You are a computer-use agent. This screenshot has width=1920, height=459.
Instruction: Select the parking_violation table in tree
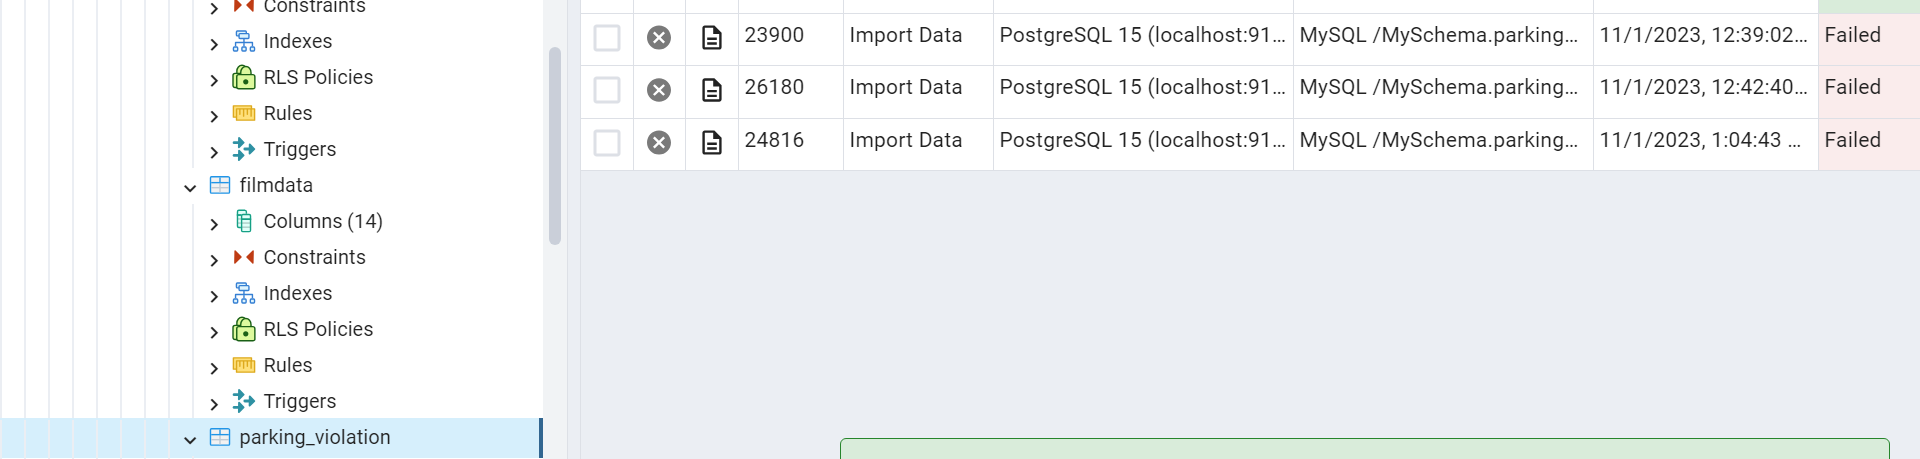pyautogui.click(x=314, y=437)
